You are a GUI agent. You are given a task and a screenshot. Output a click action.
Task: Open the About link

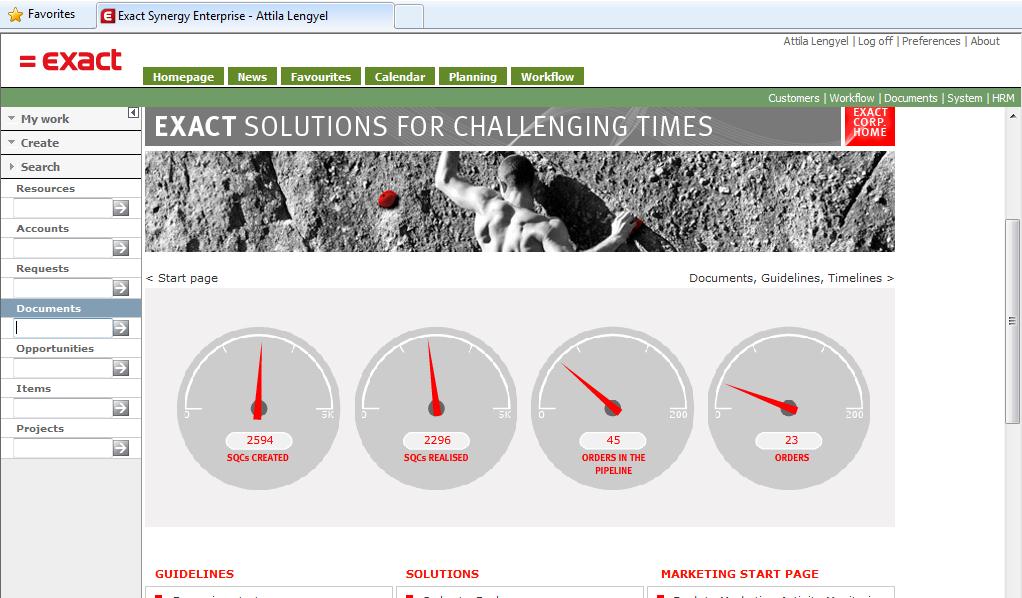(985, 41)
